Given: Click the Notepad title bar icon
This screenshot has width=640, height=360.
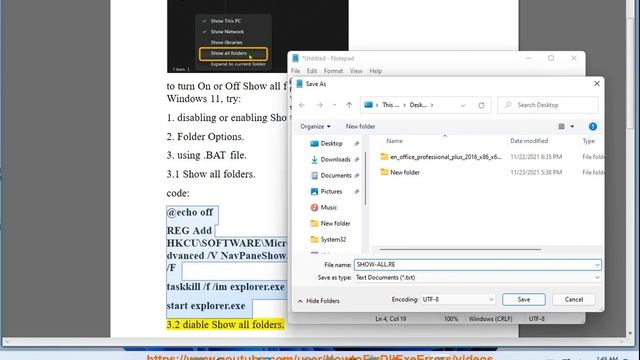Looking at the screenshot, I should [296, 58].
